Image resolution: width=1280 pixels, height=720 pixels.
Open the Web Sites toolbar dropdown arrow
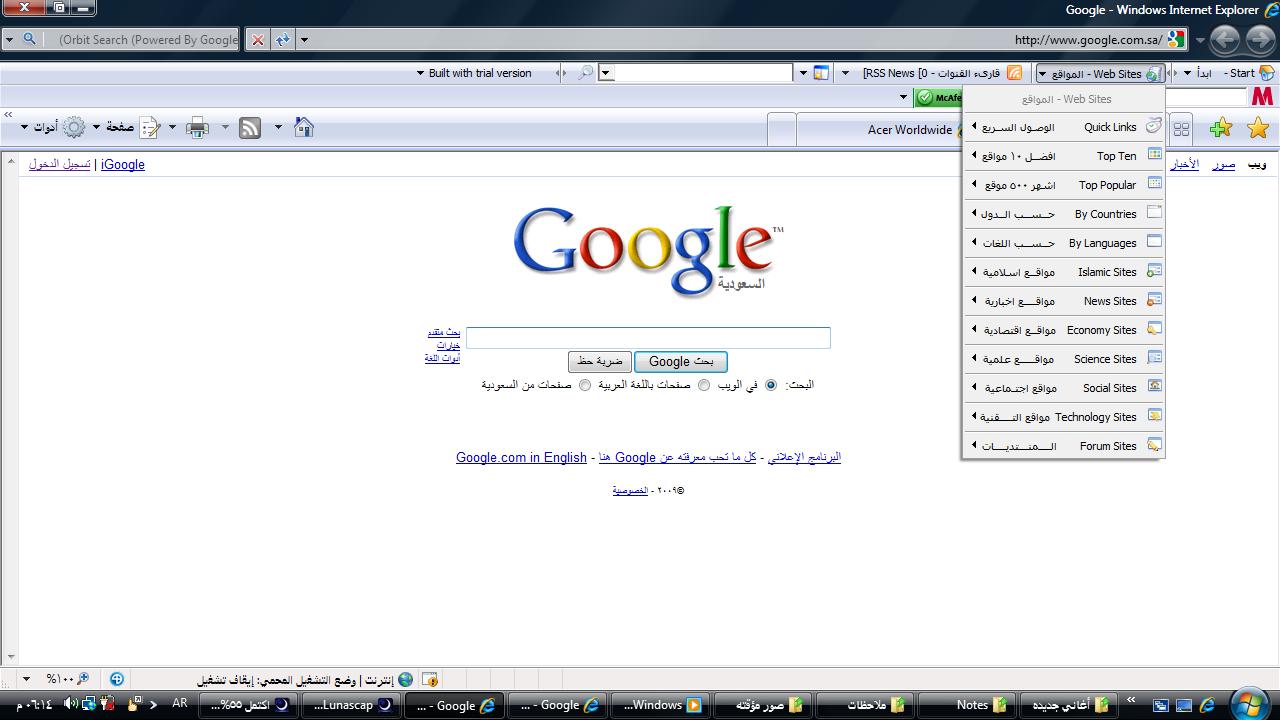pos(1042,73)
